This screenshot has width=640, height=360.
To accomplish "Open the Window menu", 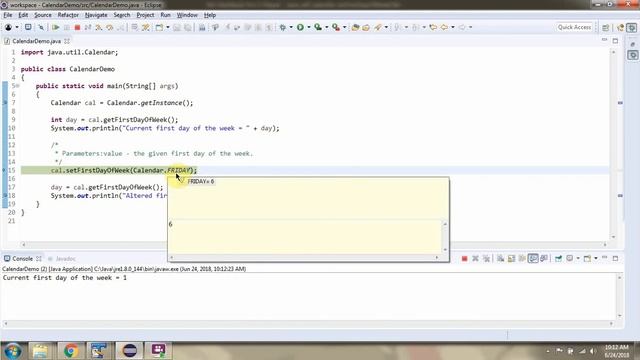I will pyautogui.click(x=187, y=15).
